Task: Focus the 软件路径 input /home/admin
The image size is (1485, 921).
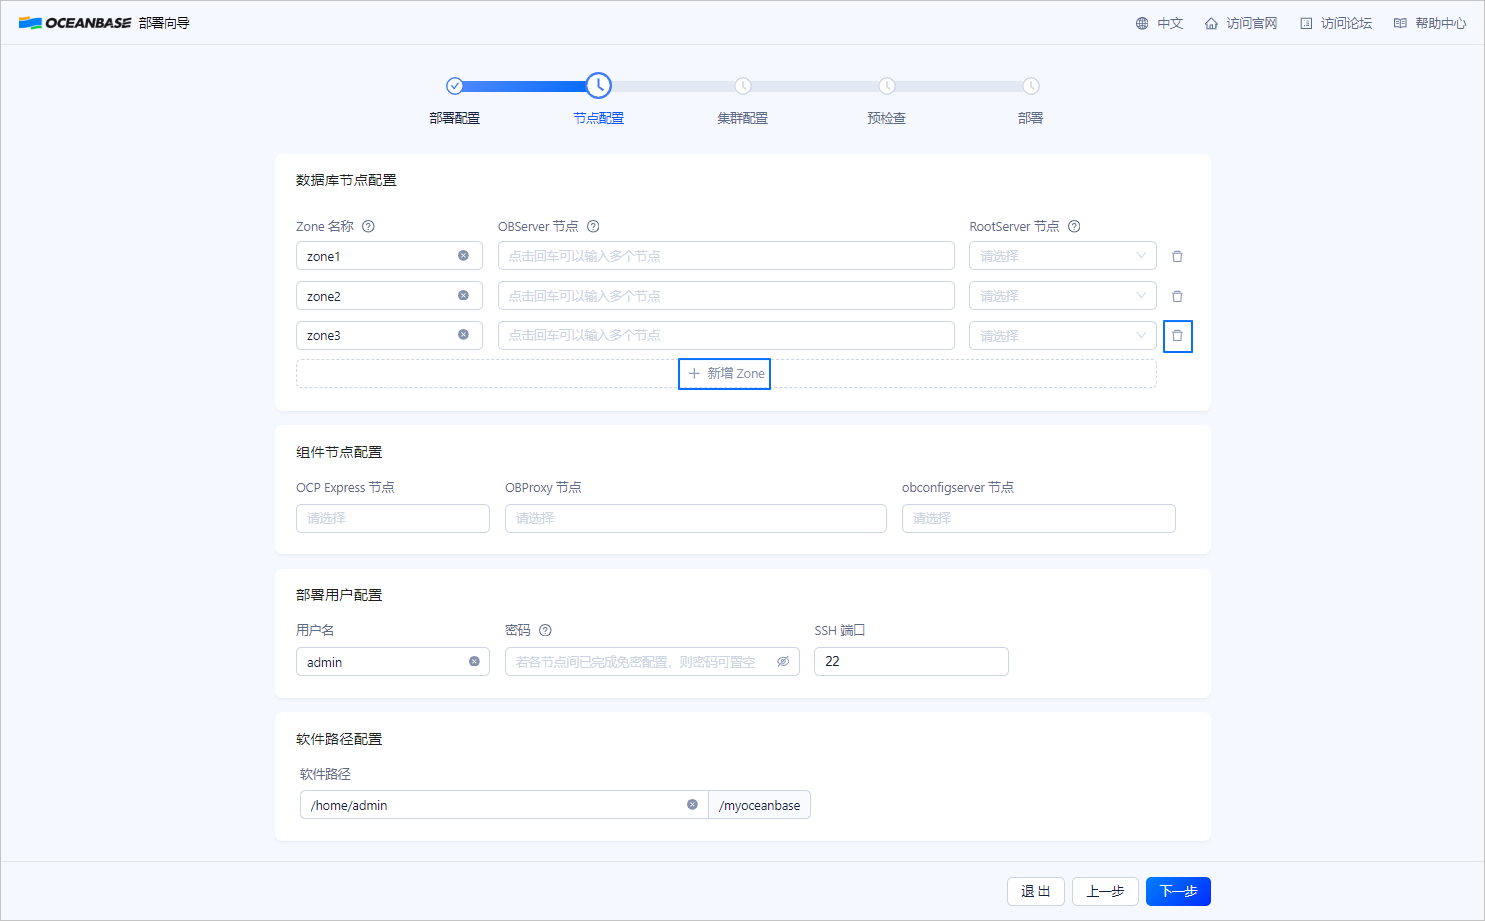Action: click(x=504, y=805)
